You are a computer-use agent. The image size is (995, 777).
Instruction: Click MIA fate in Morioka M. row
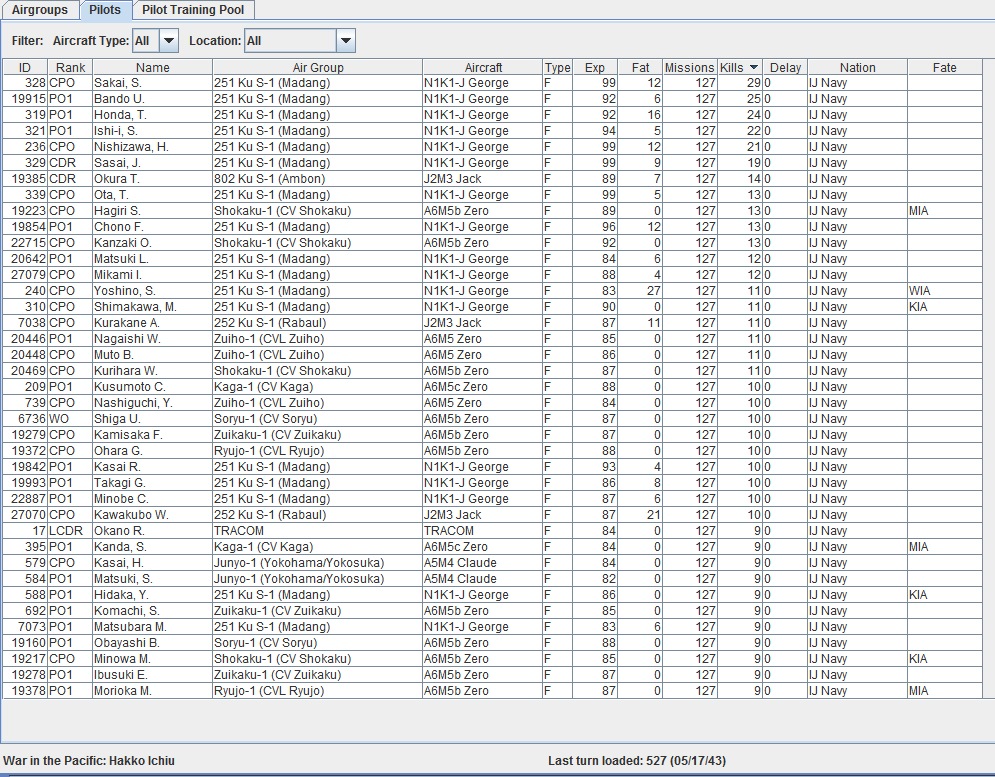click(x=918, y=691)
